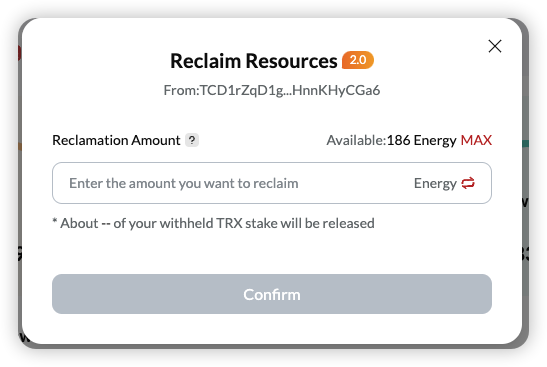
Task: Click the From: prefix before the address
Action: (x=181, y=90)
